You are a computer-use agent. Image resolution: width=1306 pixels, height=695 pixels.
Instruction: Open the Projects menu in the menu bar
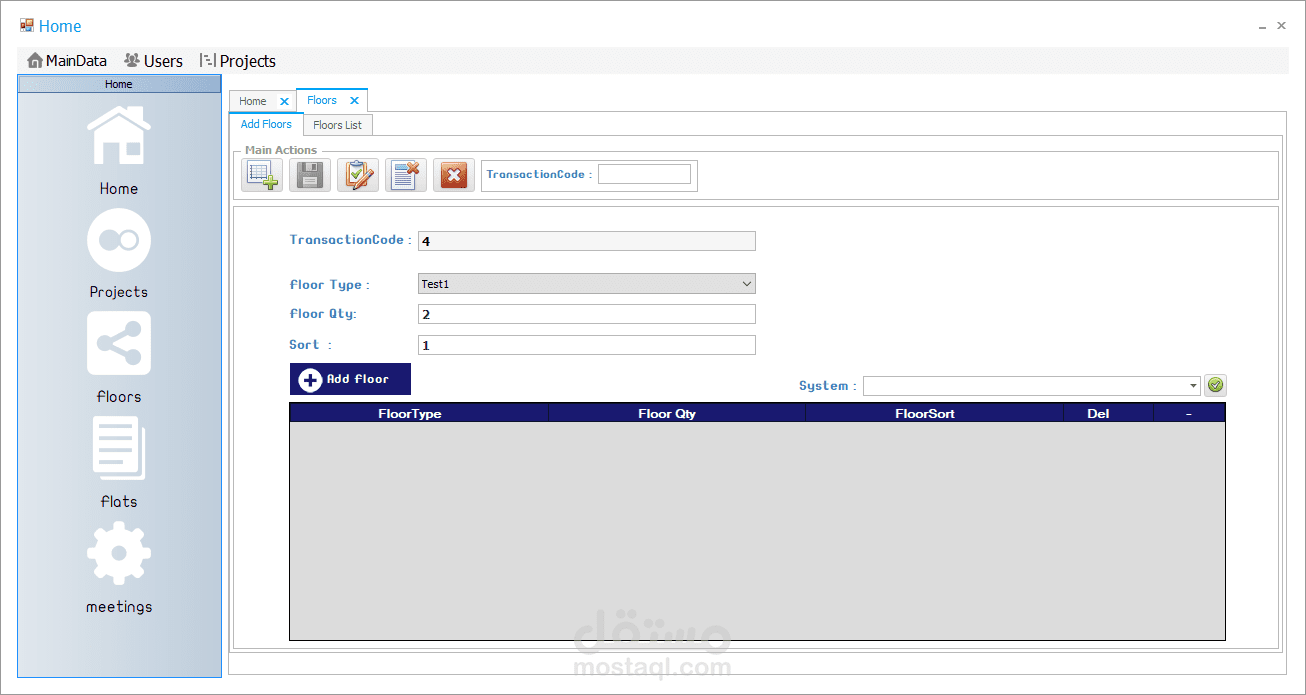(238, 61)
